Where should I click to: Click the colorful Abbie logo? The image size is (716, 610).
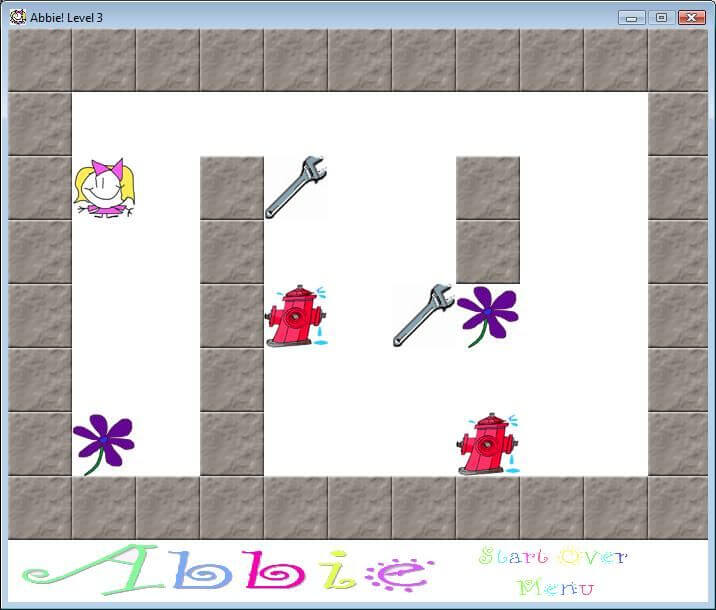click(x=228, y=571)
